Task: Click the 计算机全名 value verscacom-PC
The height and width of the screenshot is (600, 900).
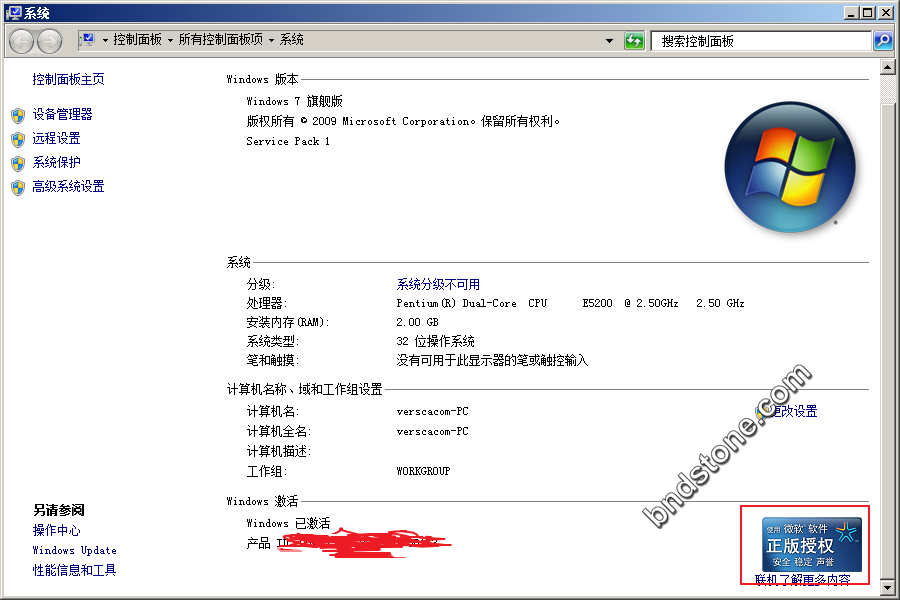Action: [x=432, y=432]
